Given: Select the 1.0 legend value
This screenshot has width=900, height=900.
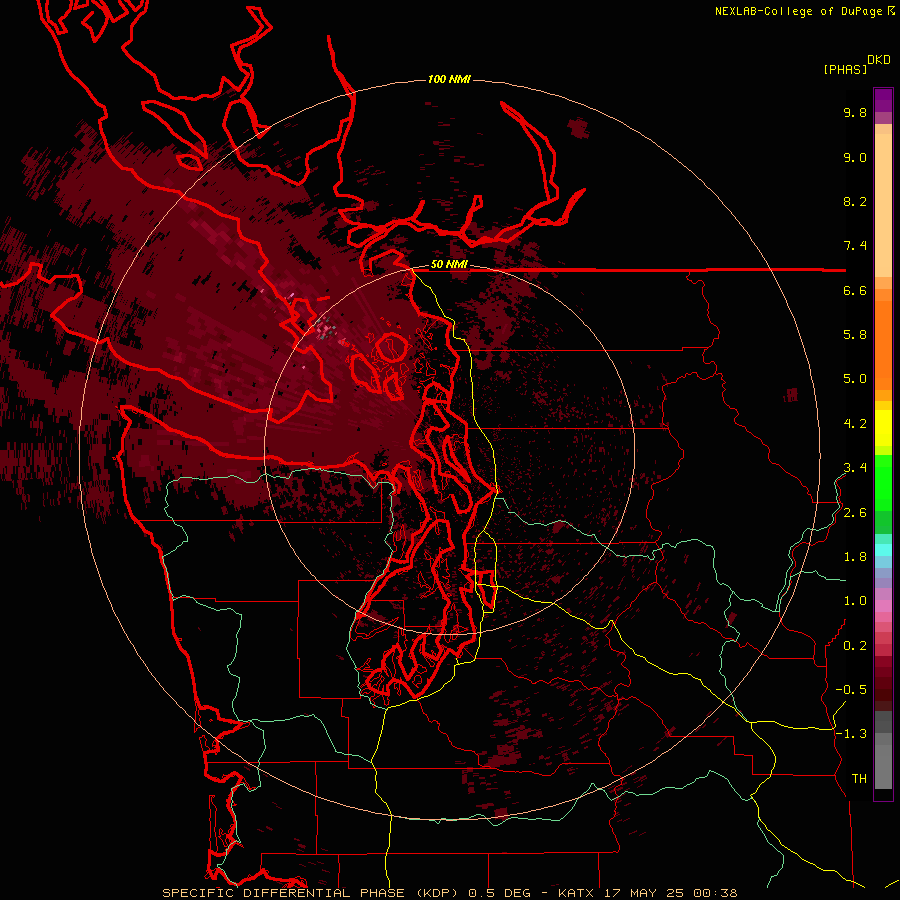Looking at the screenshot, I should (x=855, y=601).
